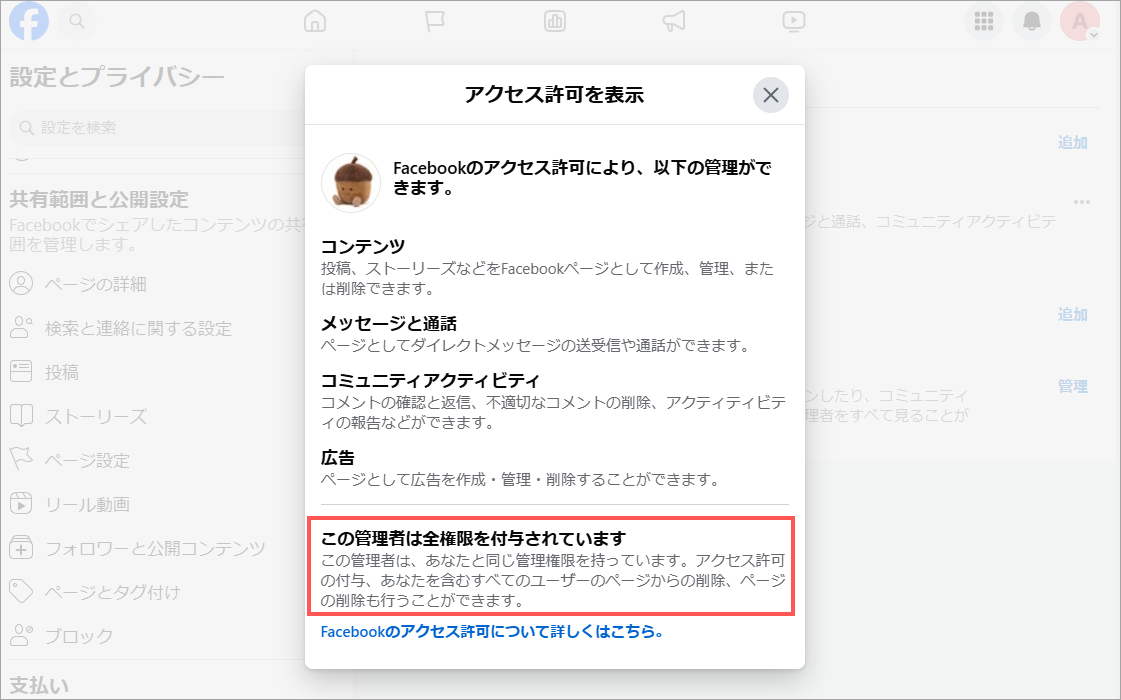1121x700 pixels.
Task: Open the Ads megaphone icon
Action: point(674,21)
